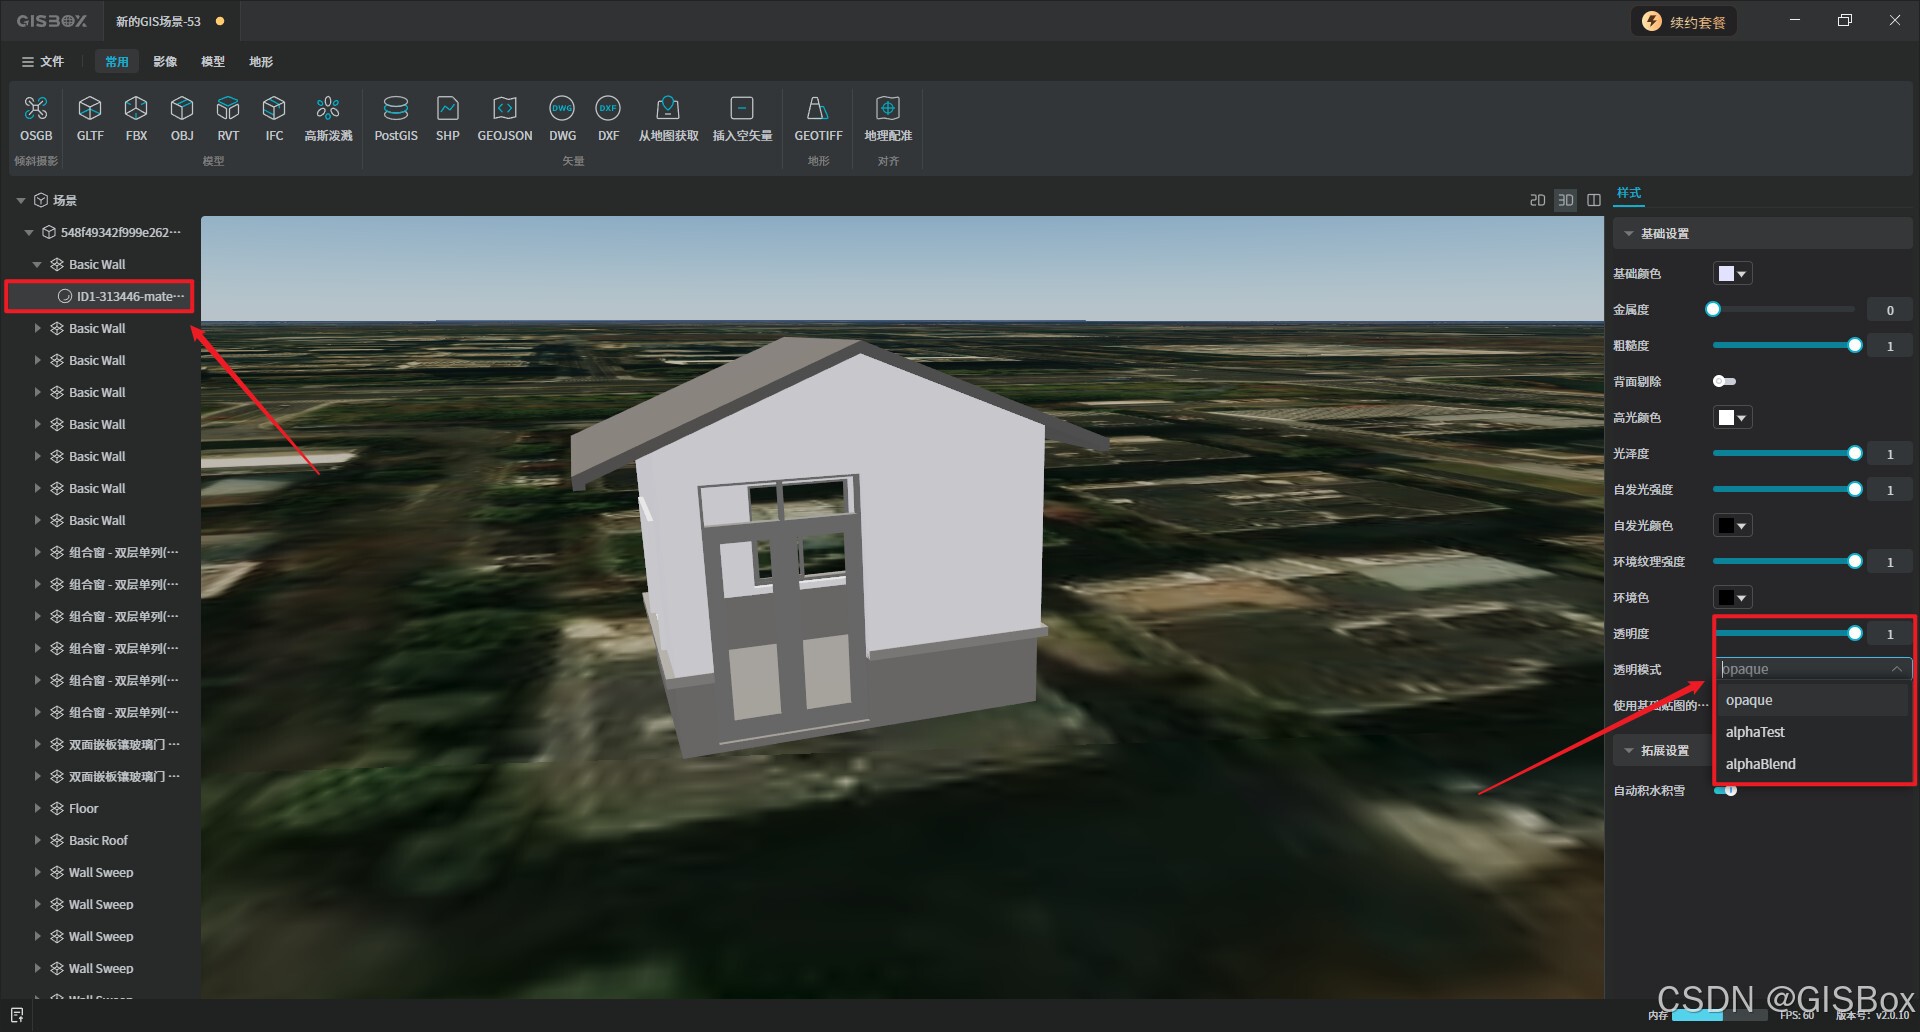Open the 地理配准 alignment tool
Screen dimensions: 1920x1032
pyautogui.click(x=888, y=118)
